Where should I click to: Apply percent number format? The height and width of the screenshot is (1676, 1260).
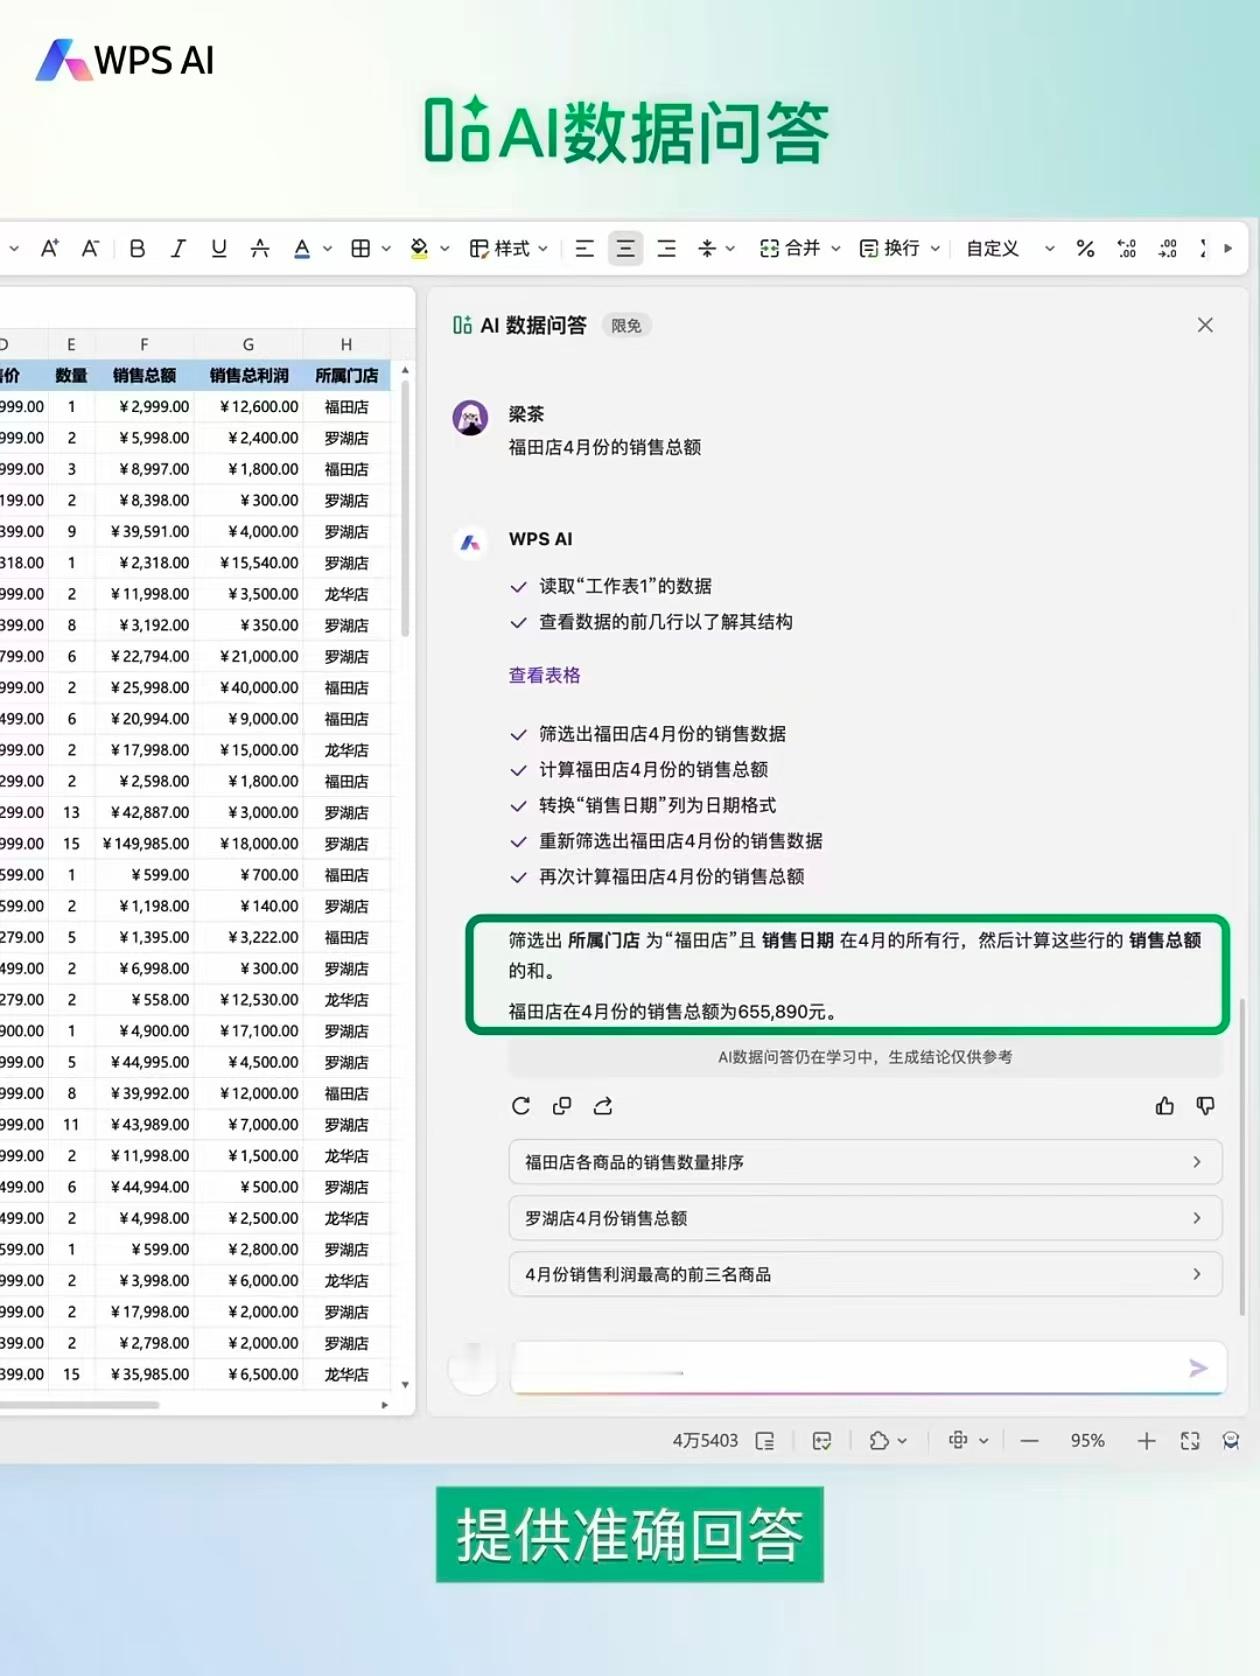click(x=1085, y=248)
